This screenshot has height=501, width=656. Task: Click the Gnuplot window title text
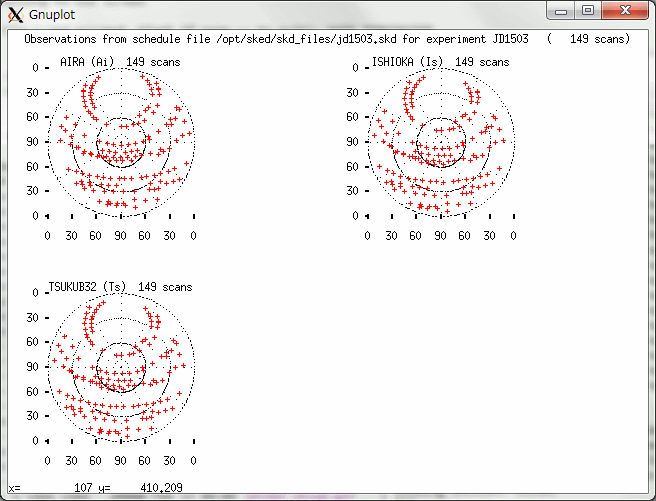click(52, 15)
